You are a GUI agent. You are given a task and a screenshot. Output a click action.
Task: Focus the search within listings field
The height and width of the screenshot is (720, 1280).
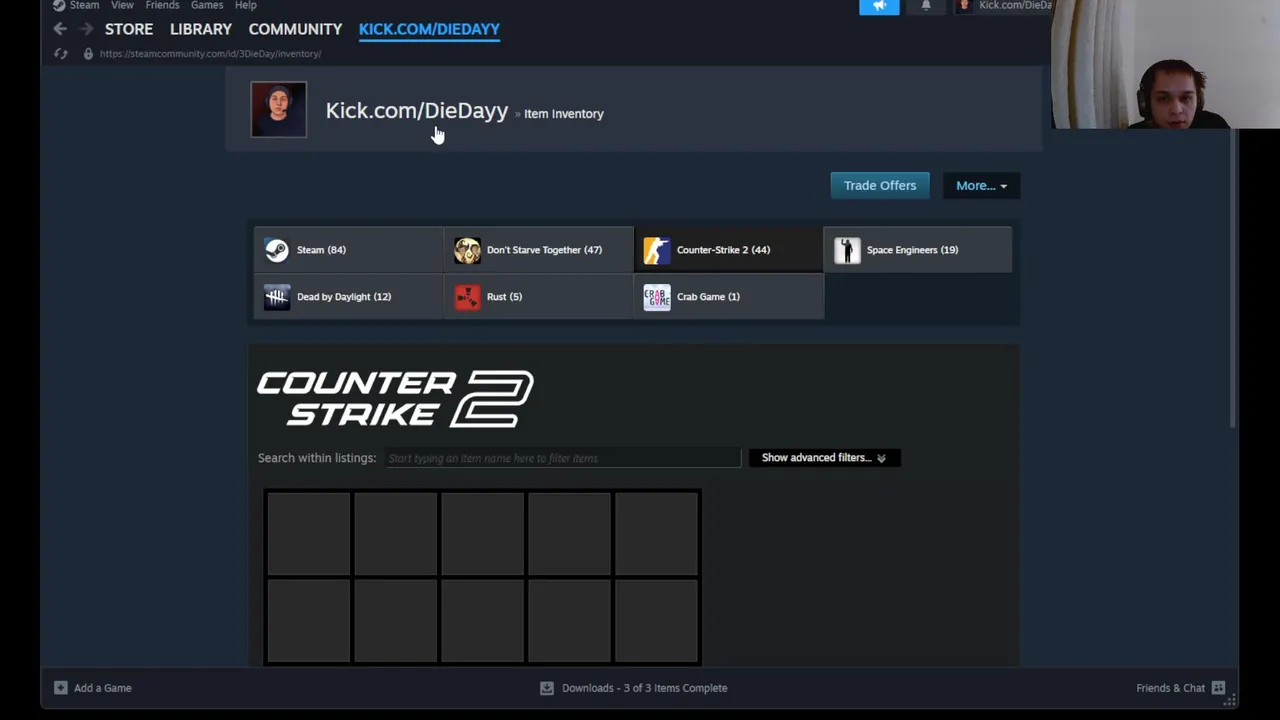(564, 458)
